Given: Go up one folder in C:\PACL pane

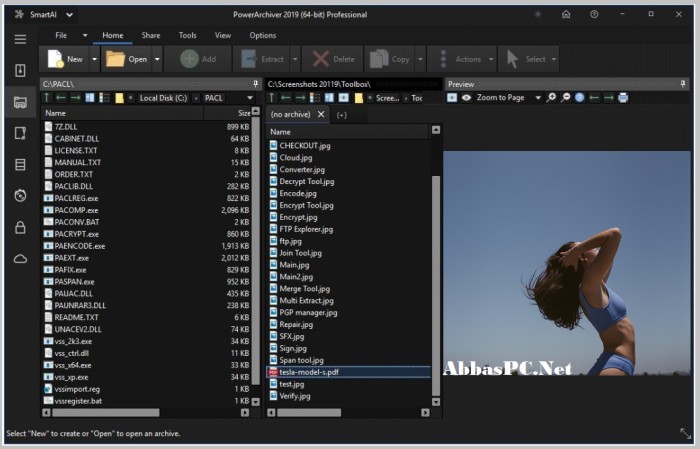Looking at the screenshot, I should 47,98.
